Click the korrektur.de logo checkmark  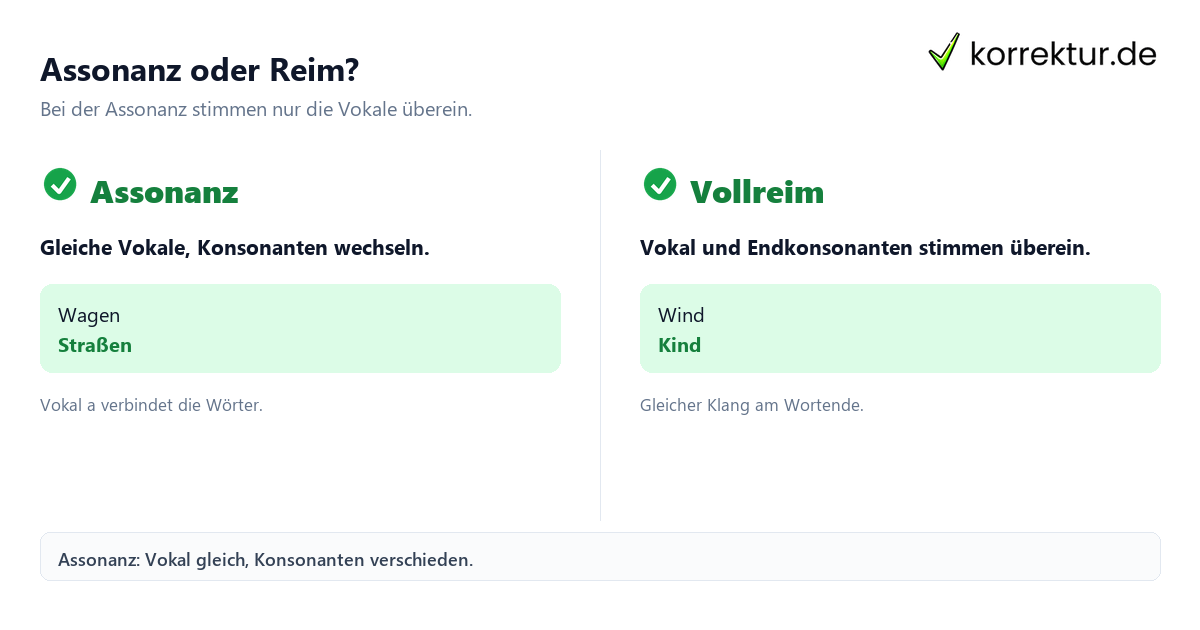tap(944, 52)
